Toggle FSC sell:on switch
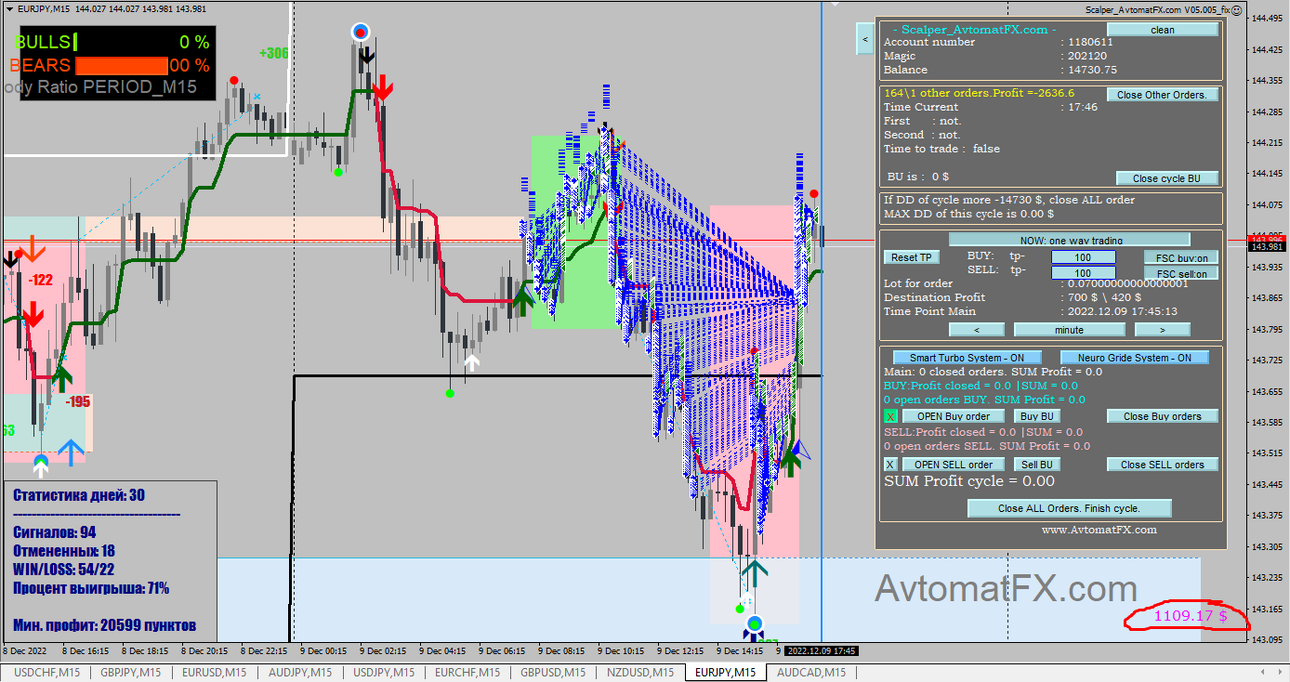The width and height of the screenshot is (1290, 682). point(1181,273)
